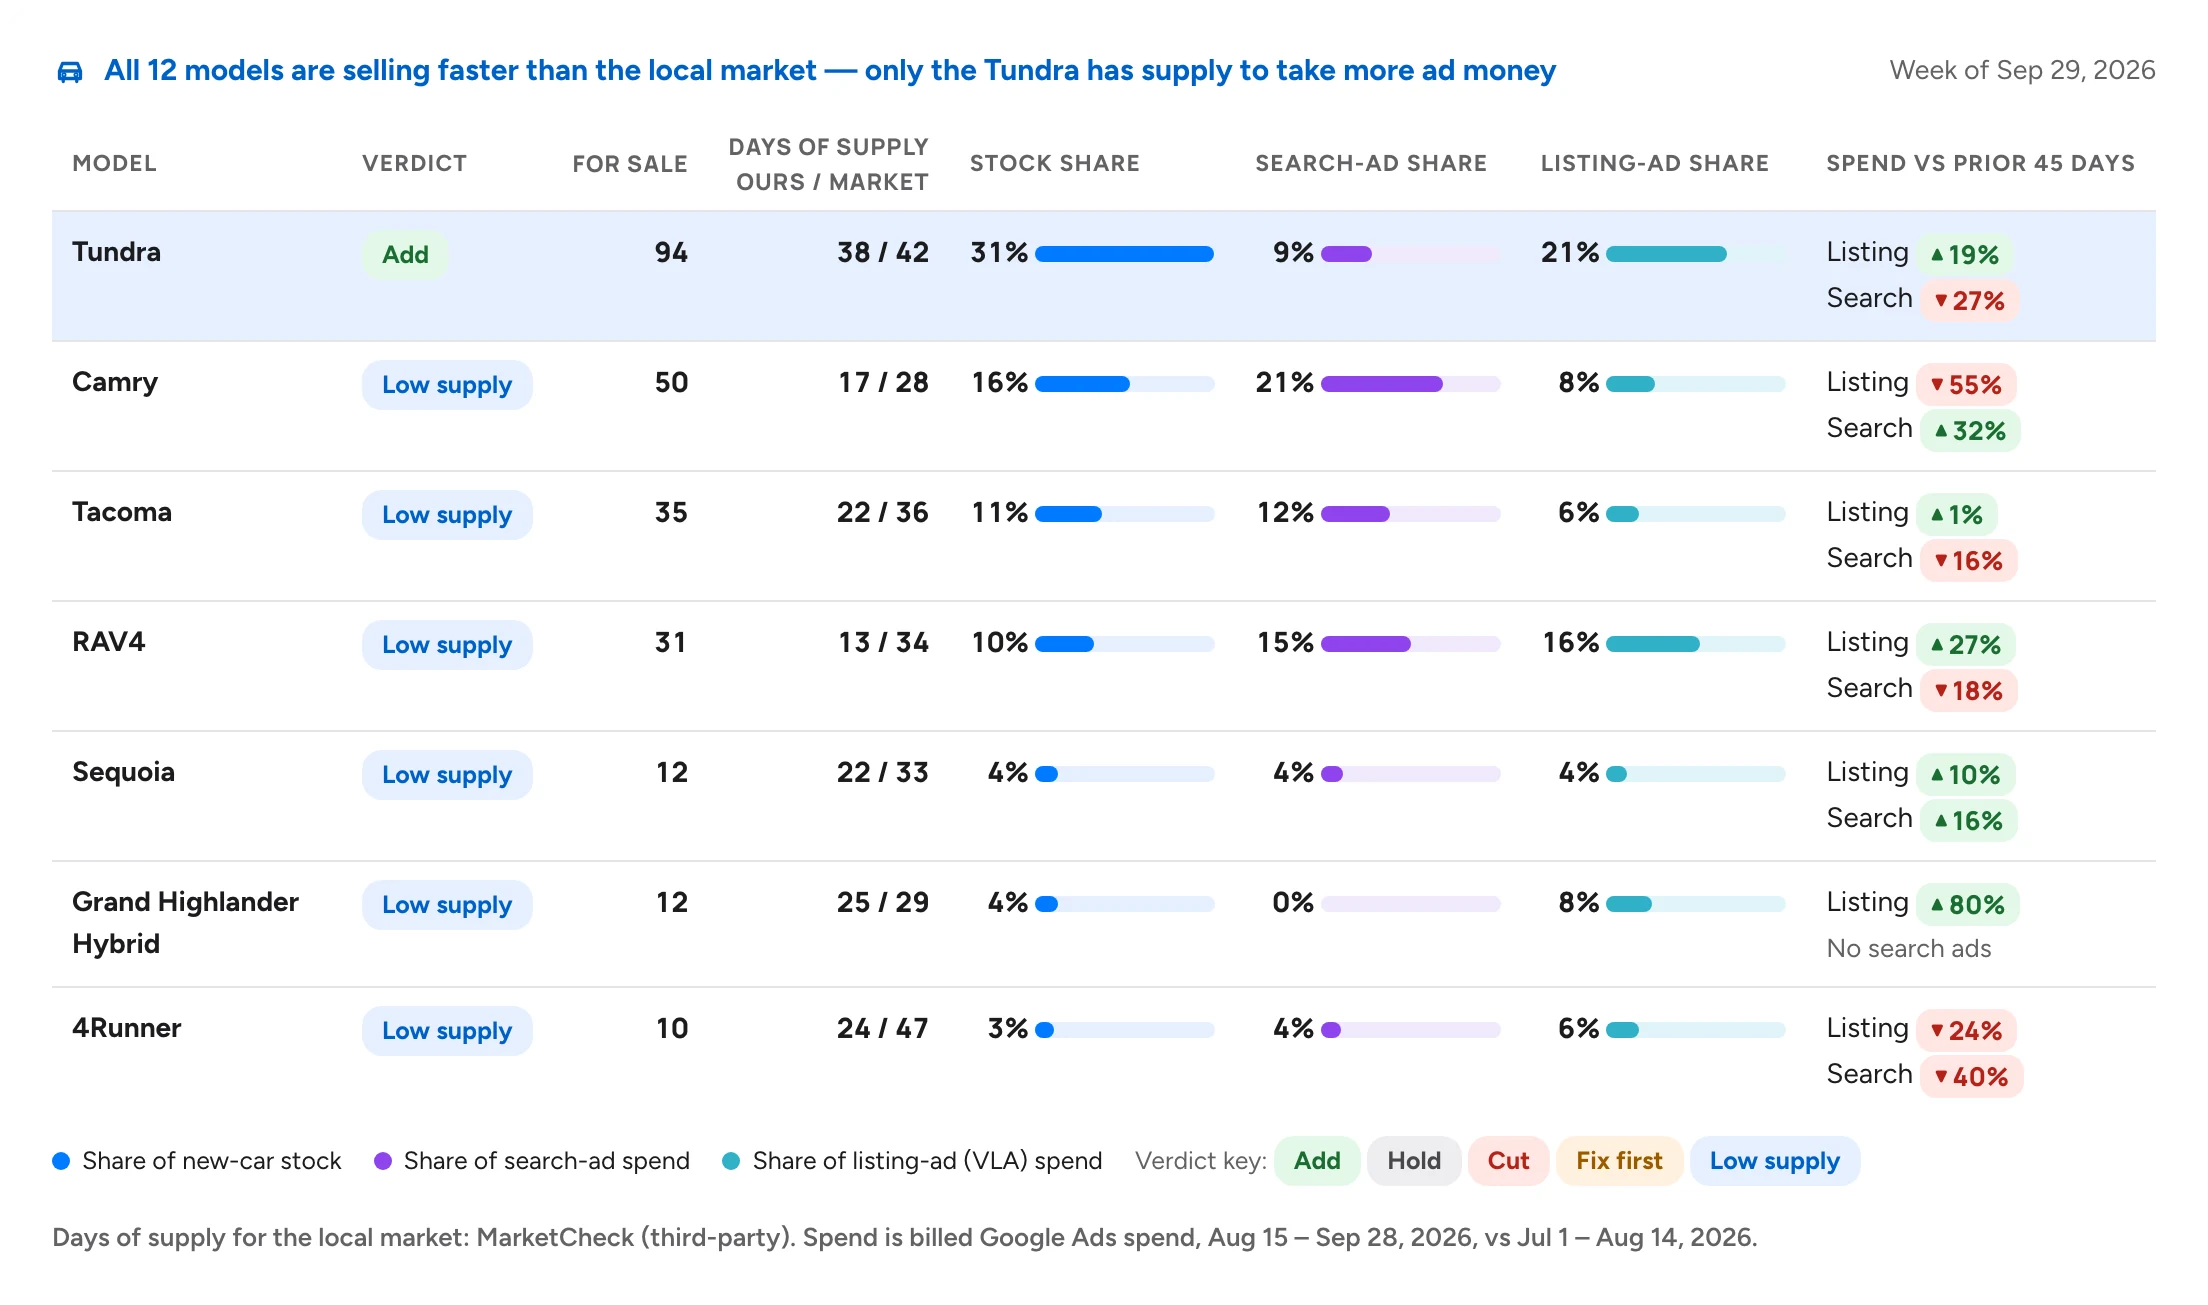Click the car icon beside the headline

point(69,72)
